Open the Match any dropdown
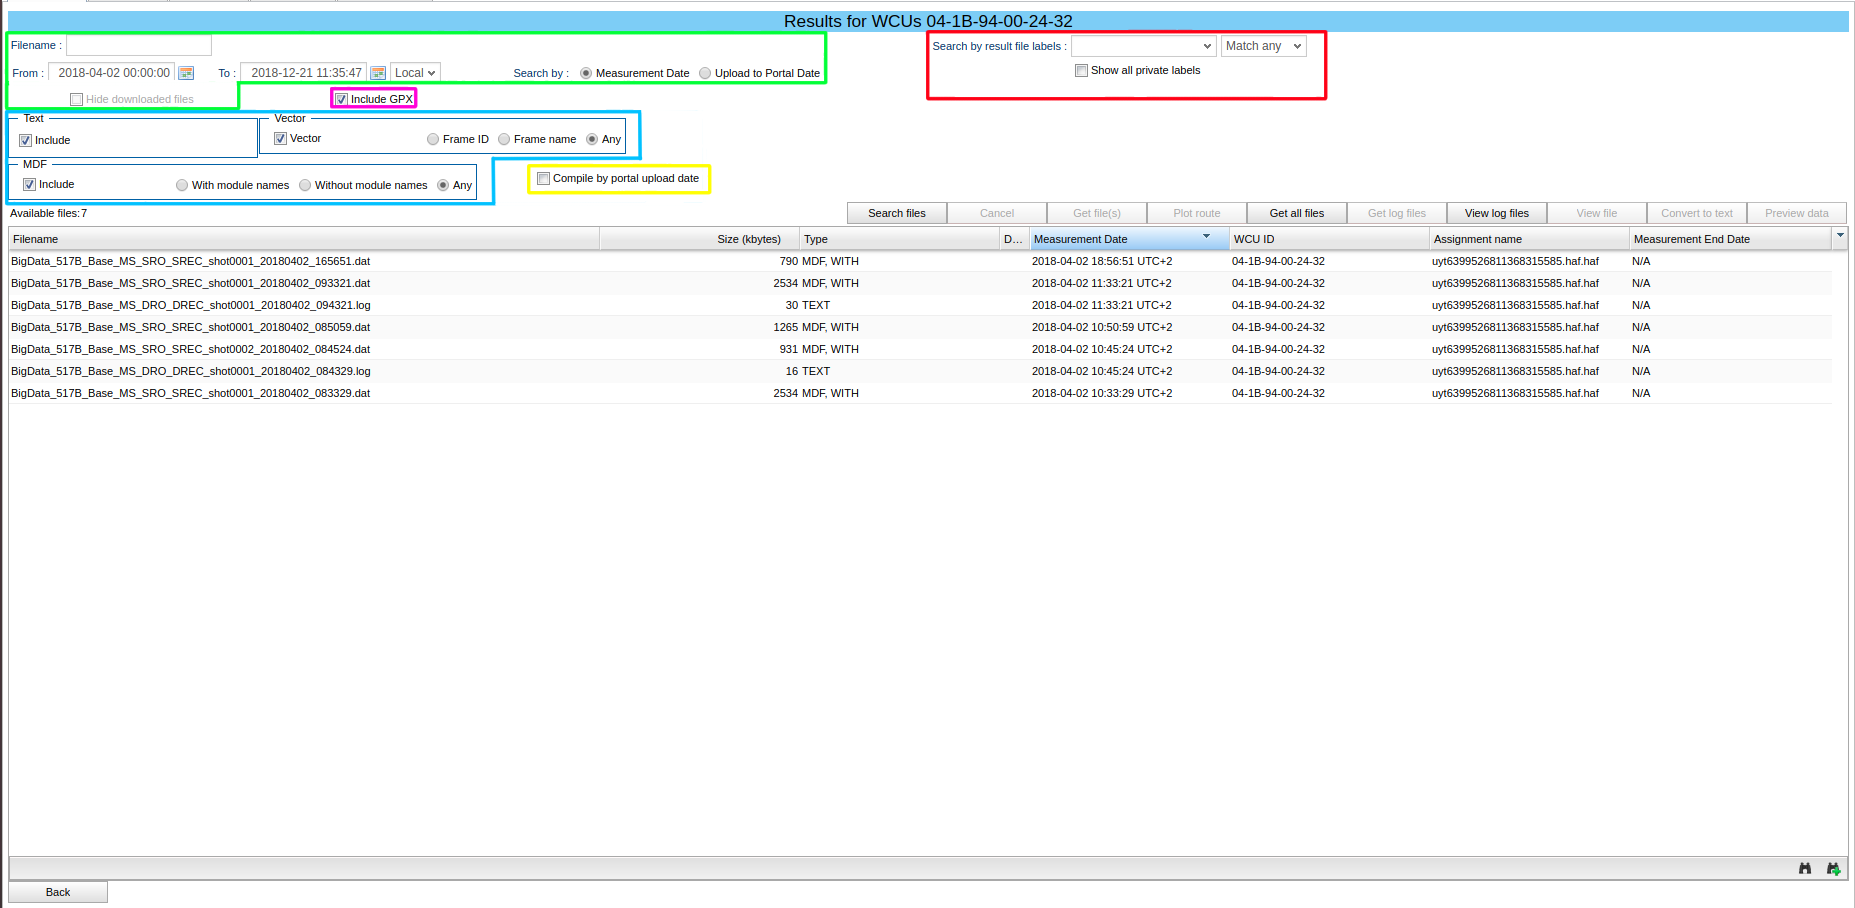The width and height of the screenshot is (1855, 908). coord(1263,46)
